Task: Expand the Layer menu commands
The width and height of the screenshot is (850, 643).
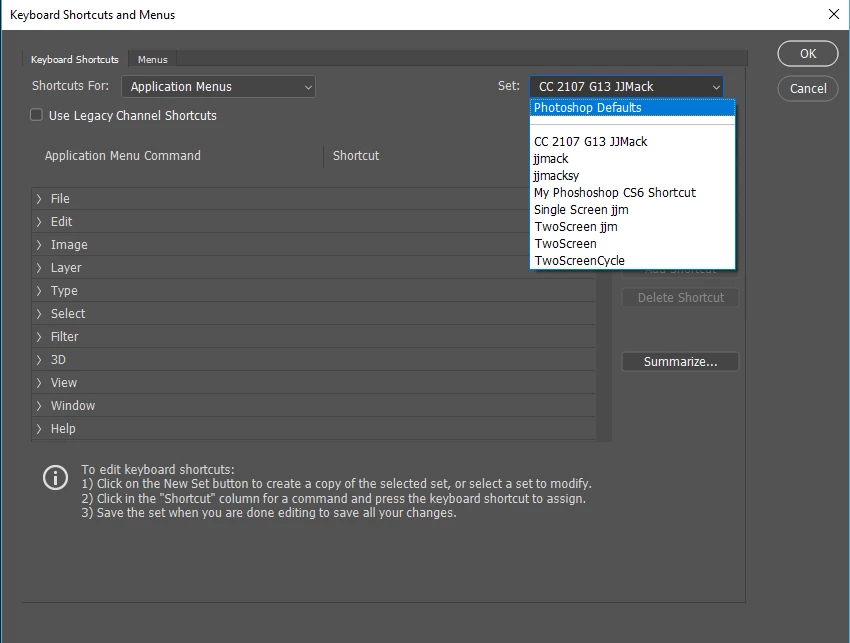Action: [x=39, y=268]
